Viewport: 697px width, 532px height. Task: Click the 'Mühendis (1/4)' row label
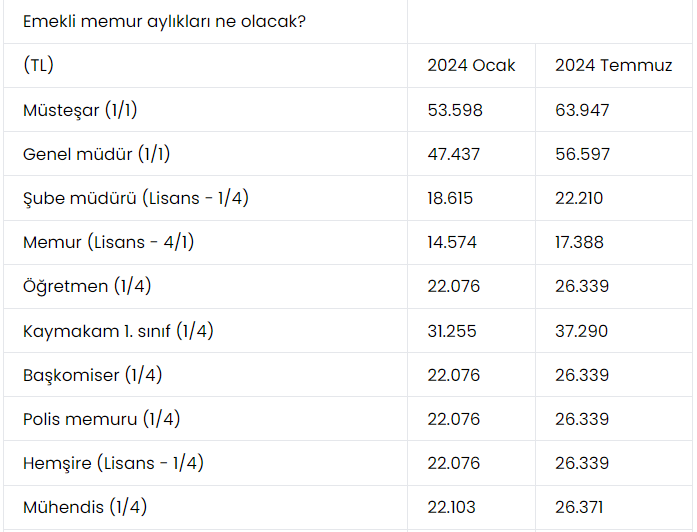(x=85, y=507)
